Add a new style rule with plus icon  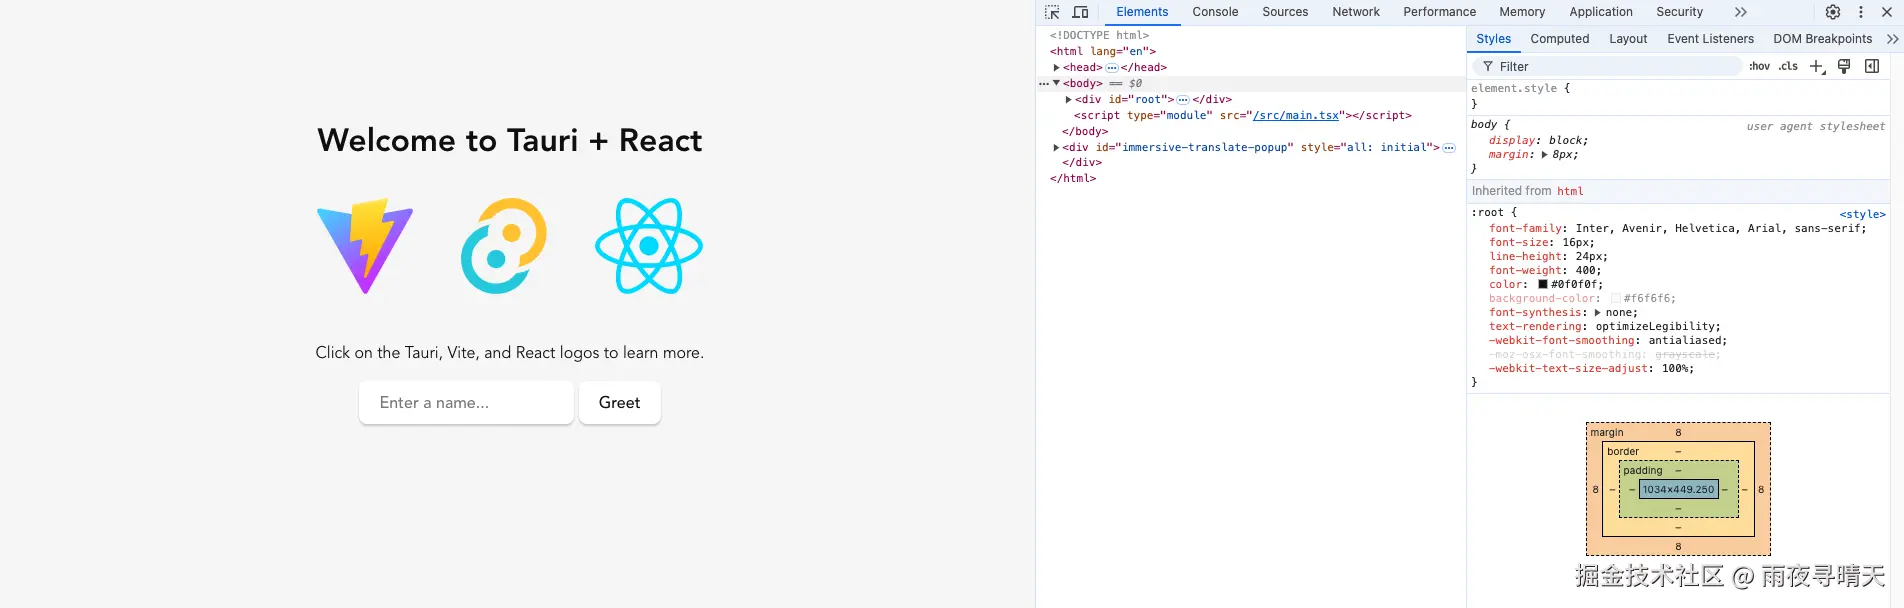(1817, 66)
